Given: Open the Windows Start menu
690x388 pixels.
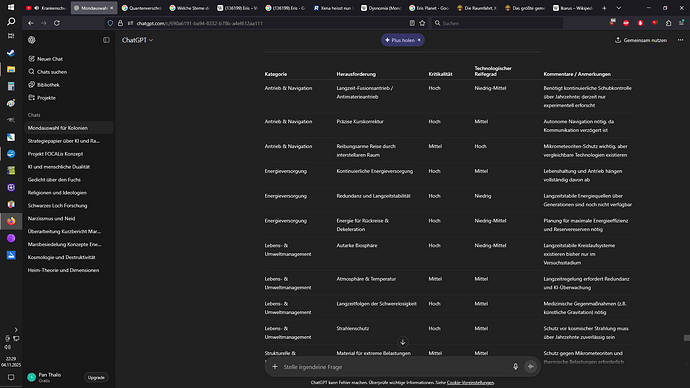Looking at the screenshot, I should (x=11, y=7).
